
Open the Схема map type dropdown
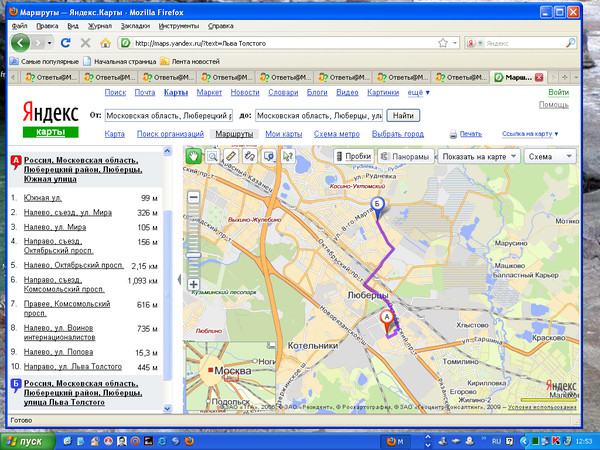click(549, 157)
